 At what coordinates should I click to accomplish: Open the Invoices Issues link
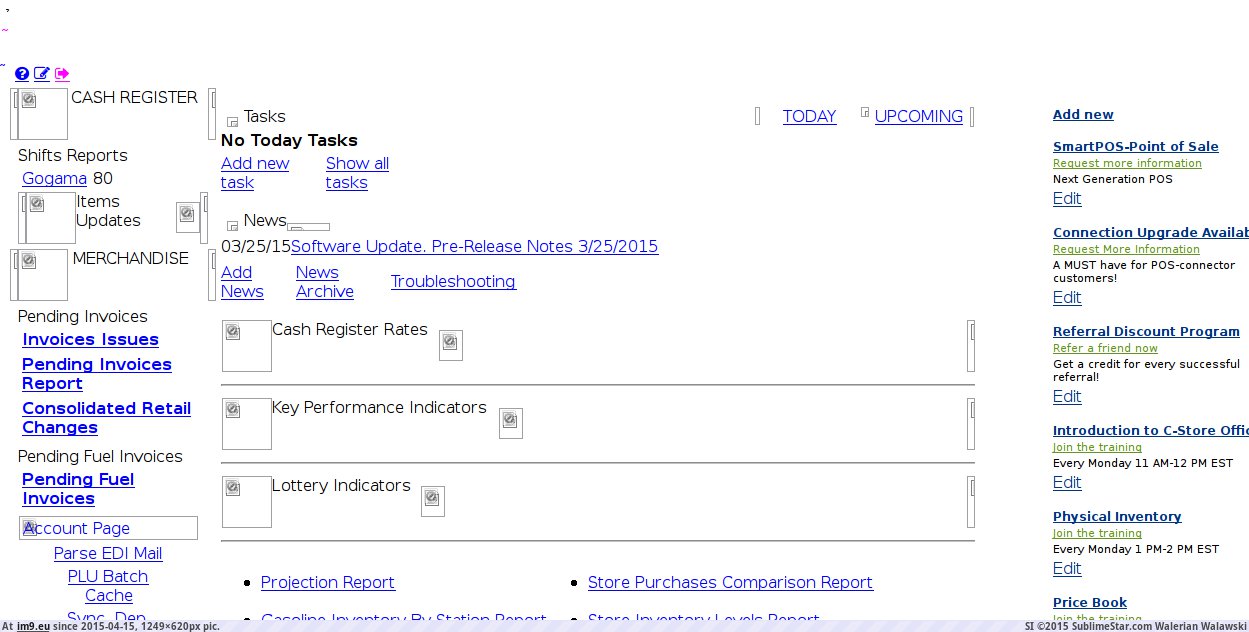click(90, 340)
